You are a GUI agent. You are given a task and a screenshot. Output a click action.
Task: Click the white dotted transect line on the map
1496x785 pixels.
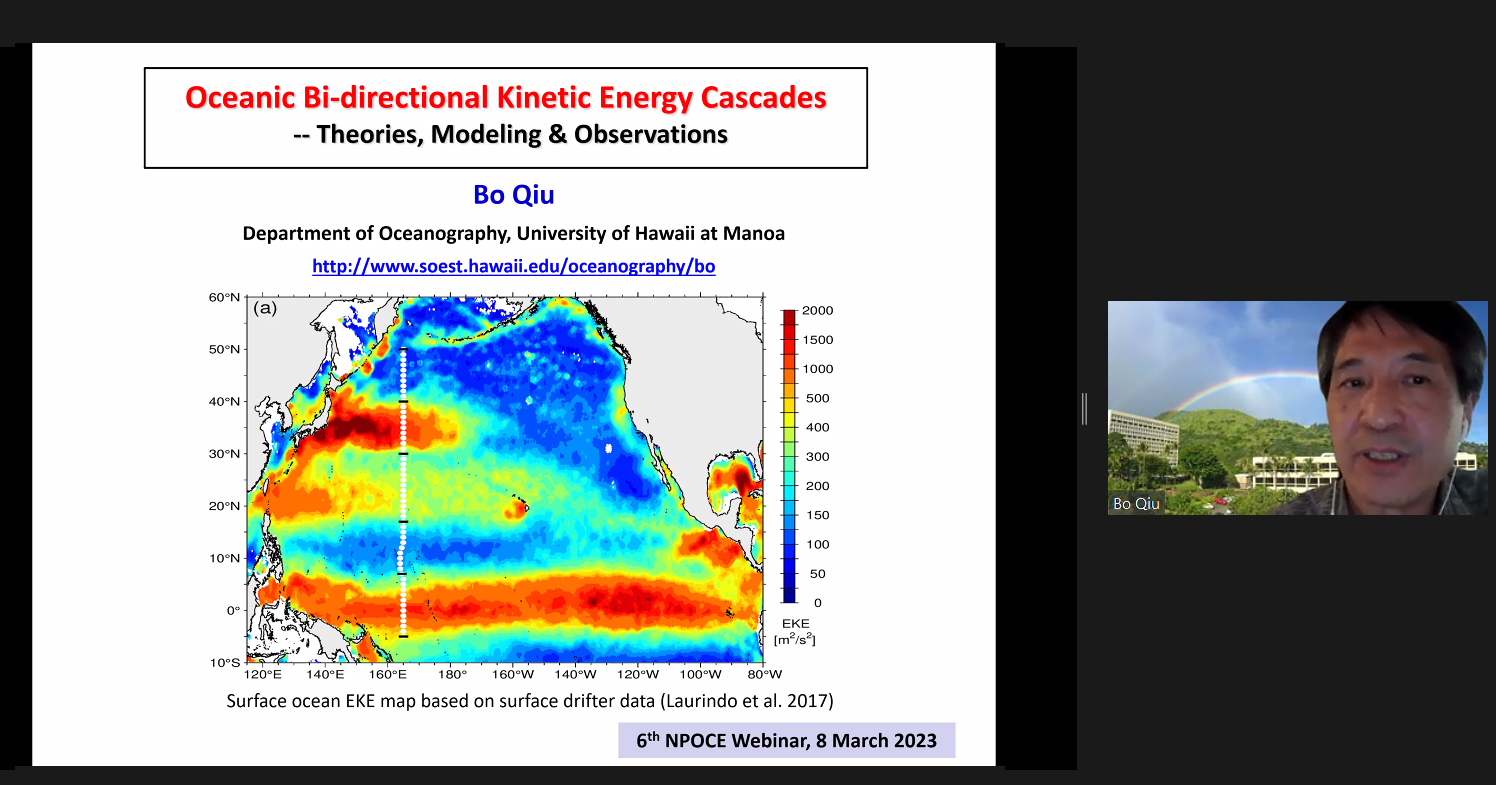click(x=403, y=490)
